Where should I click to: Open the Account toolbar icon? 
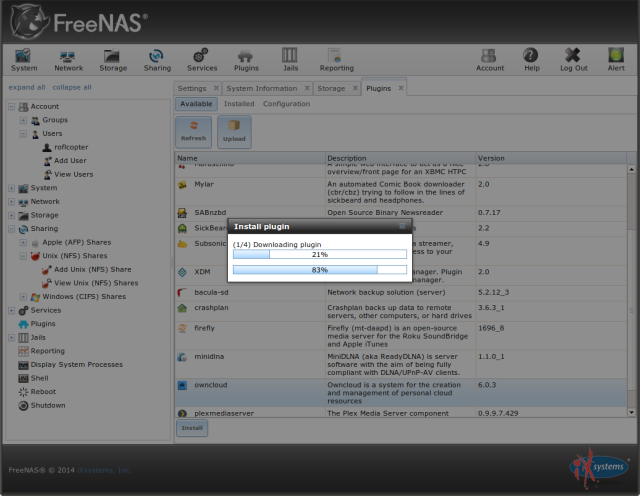(489, 60)
